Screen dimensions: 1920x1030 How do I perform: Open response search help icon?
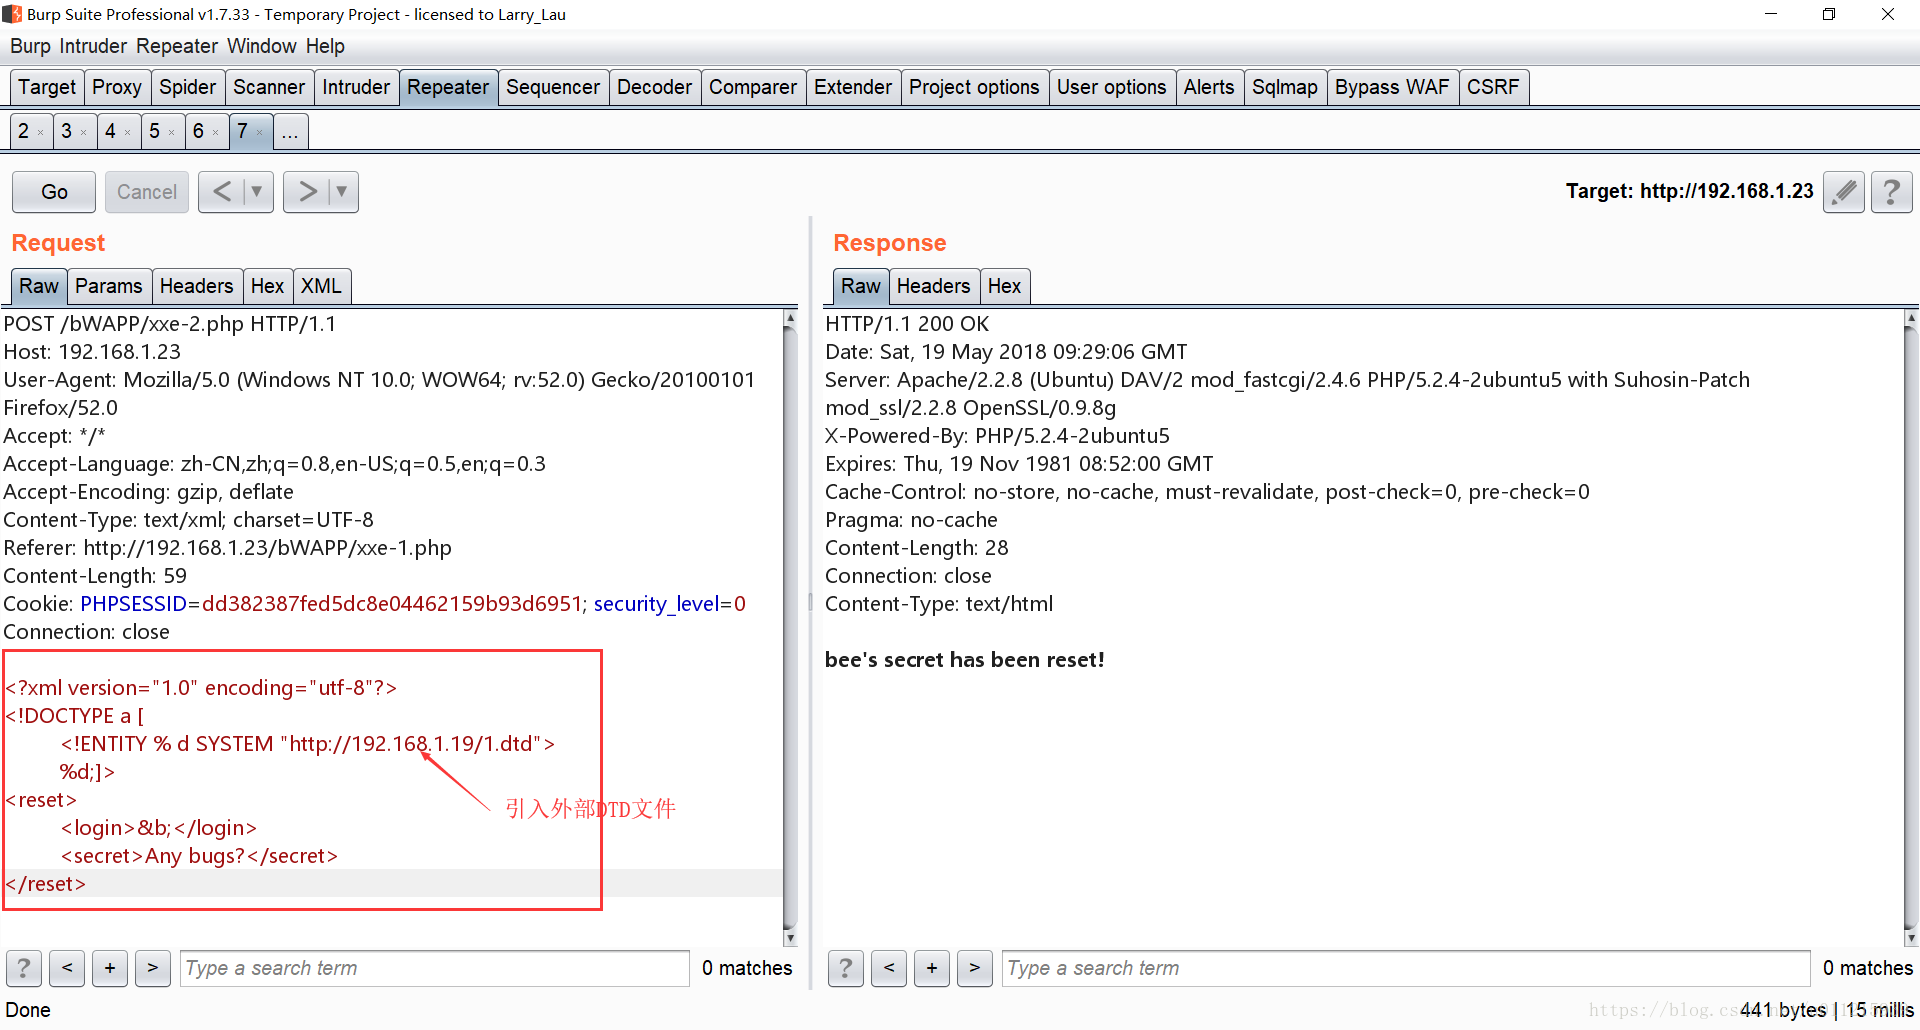coord(846,968)
